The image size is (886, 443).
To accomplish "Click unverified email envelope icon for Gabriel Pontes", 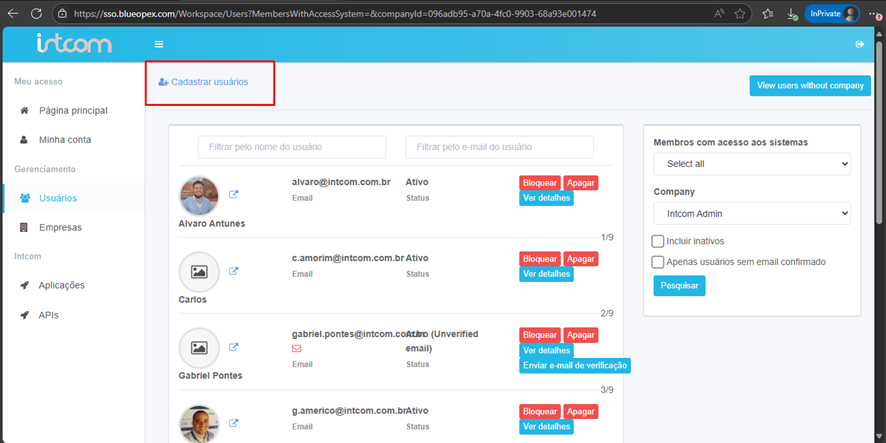I will click(297, 349).
